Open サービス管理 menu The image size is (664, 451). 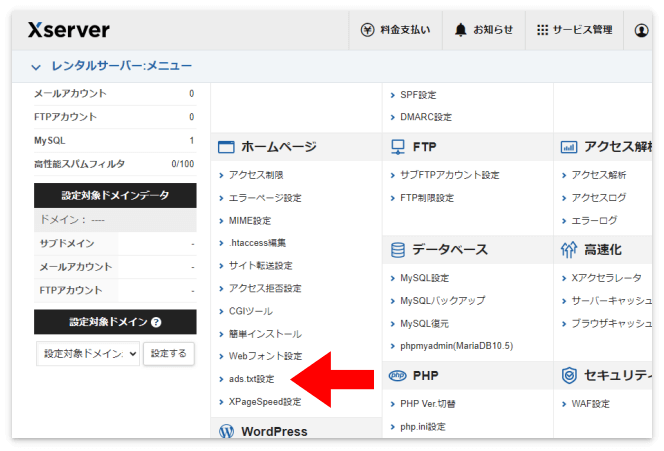pos(582,30)
